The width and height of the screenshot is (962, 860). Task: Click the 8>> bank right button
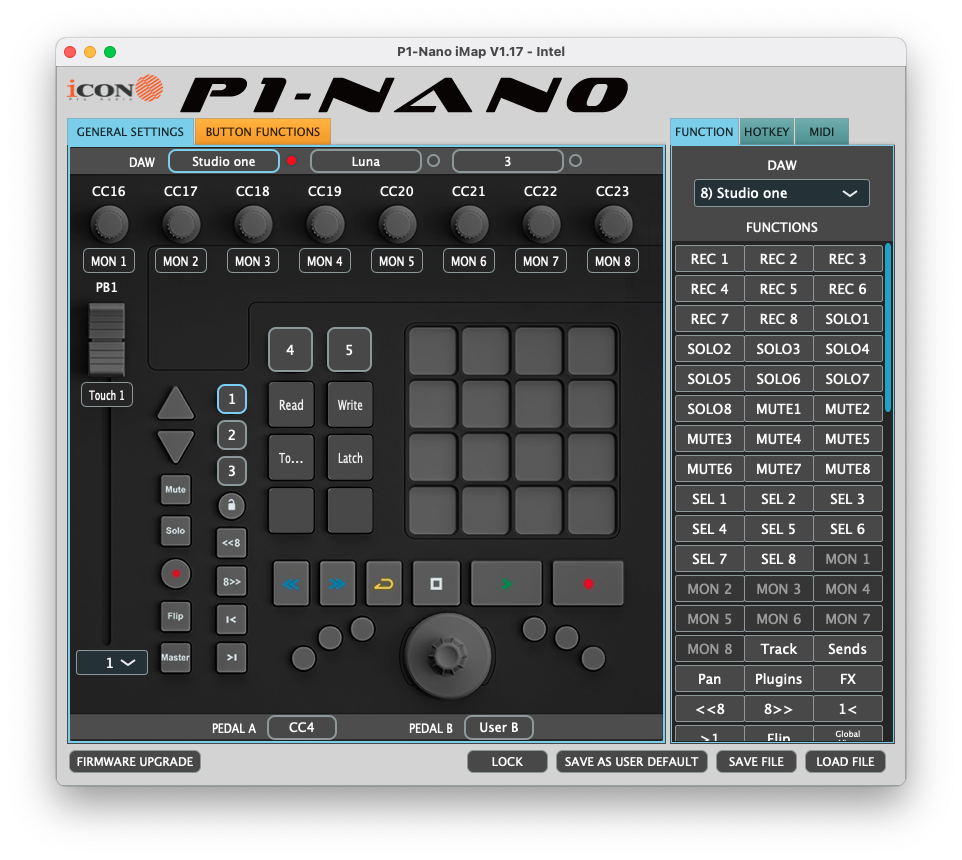(231, 582)
